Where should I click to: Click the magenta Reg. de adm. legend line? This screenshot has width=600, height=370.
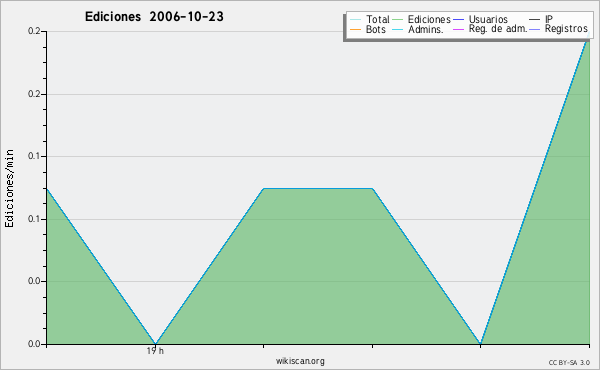pos(458,29)
